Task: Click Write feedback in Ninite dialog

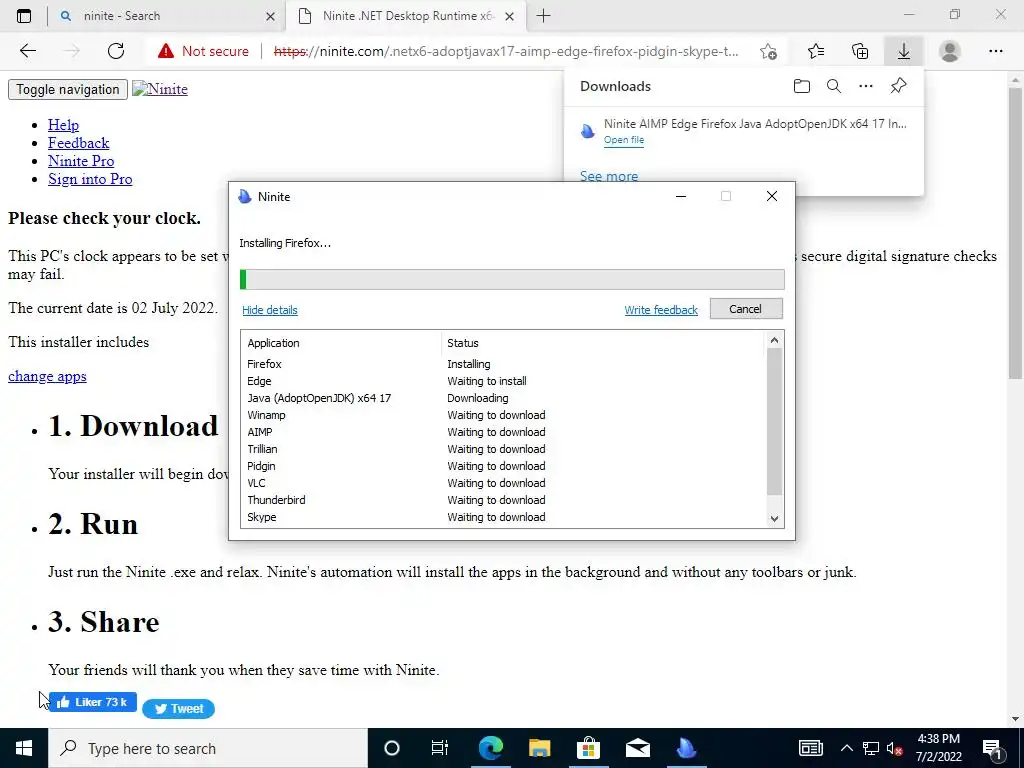Action: click(x=661, y=310)
